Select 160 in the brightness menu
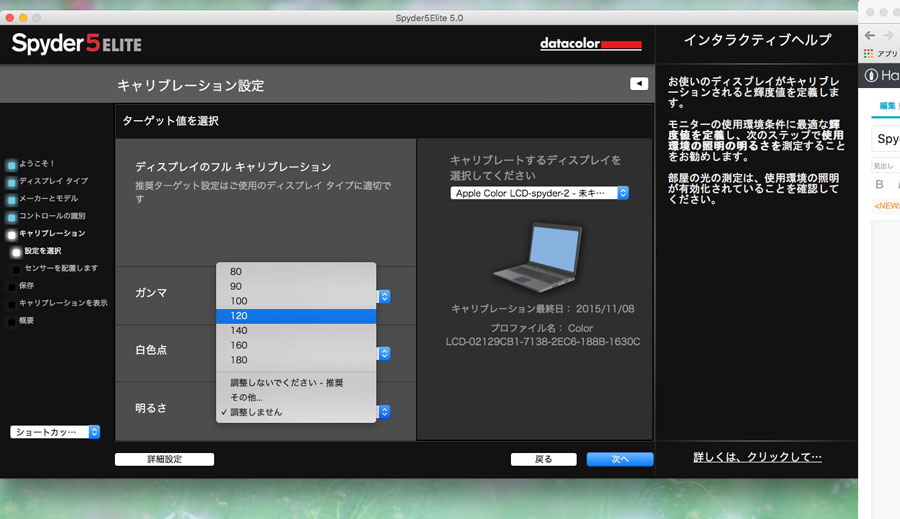Screen dimensions: 900x519 [296, 346]
